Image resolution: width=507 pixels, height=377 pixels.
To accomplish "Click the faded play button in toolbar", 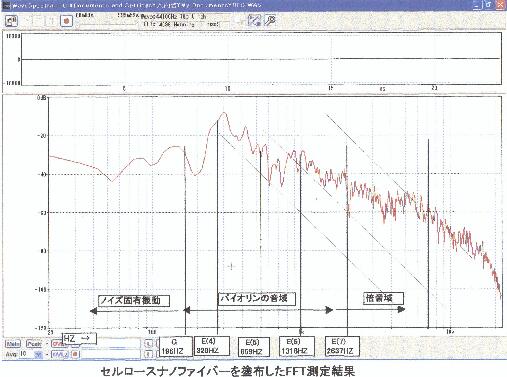I will 38,21.
